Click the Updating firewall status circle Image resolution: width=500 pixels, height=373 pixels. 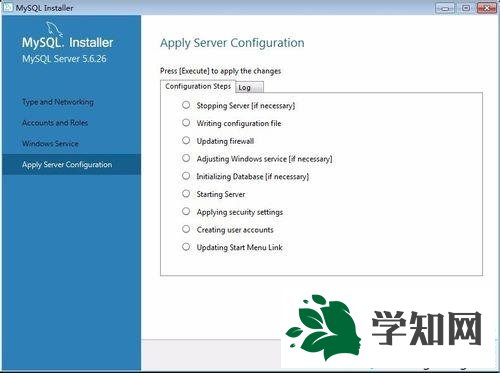pos(186,140)
